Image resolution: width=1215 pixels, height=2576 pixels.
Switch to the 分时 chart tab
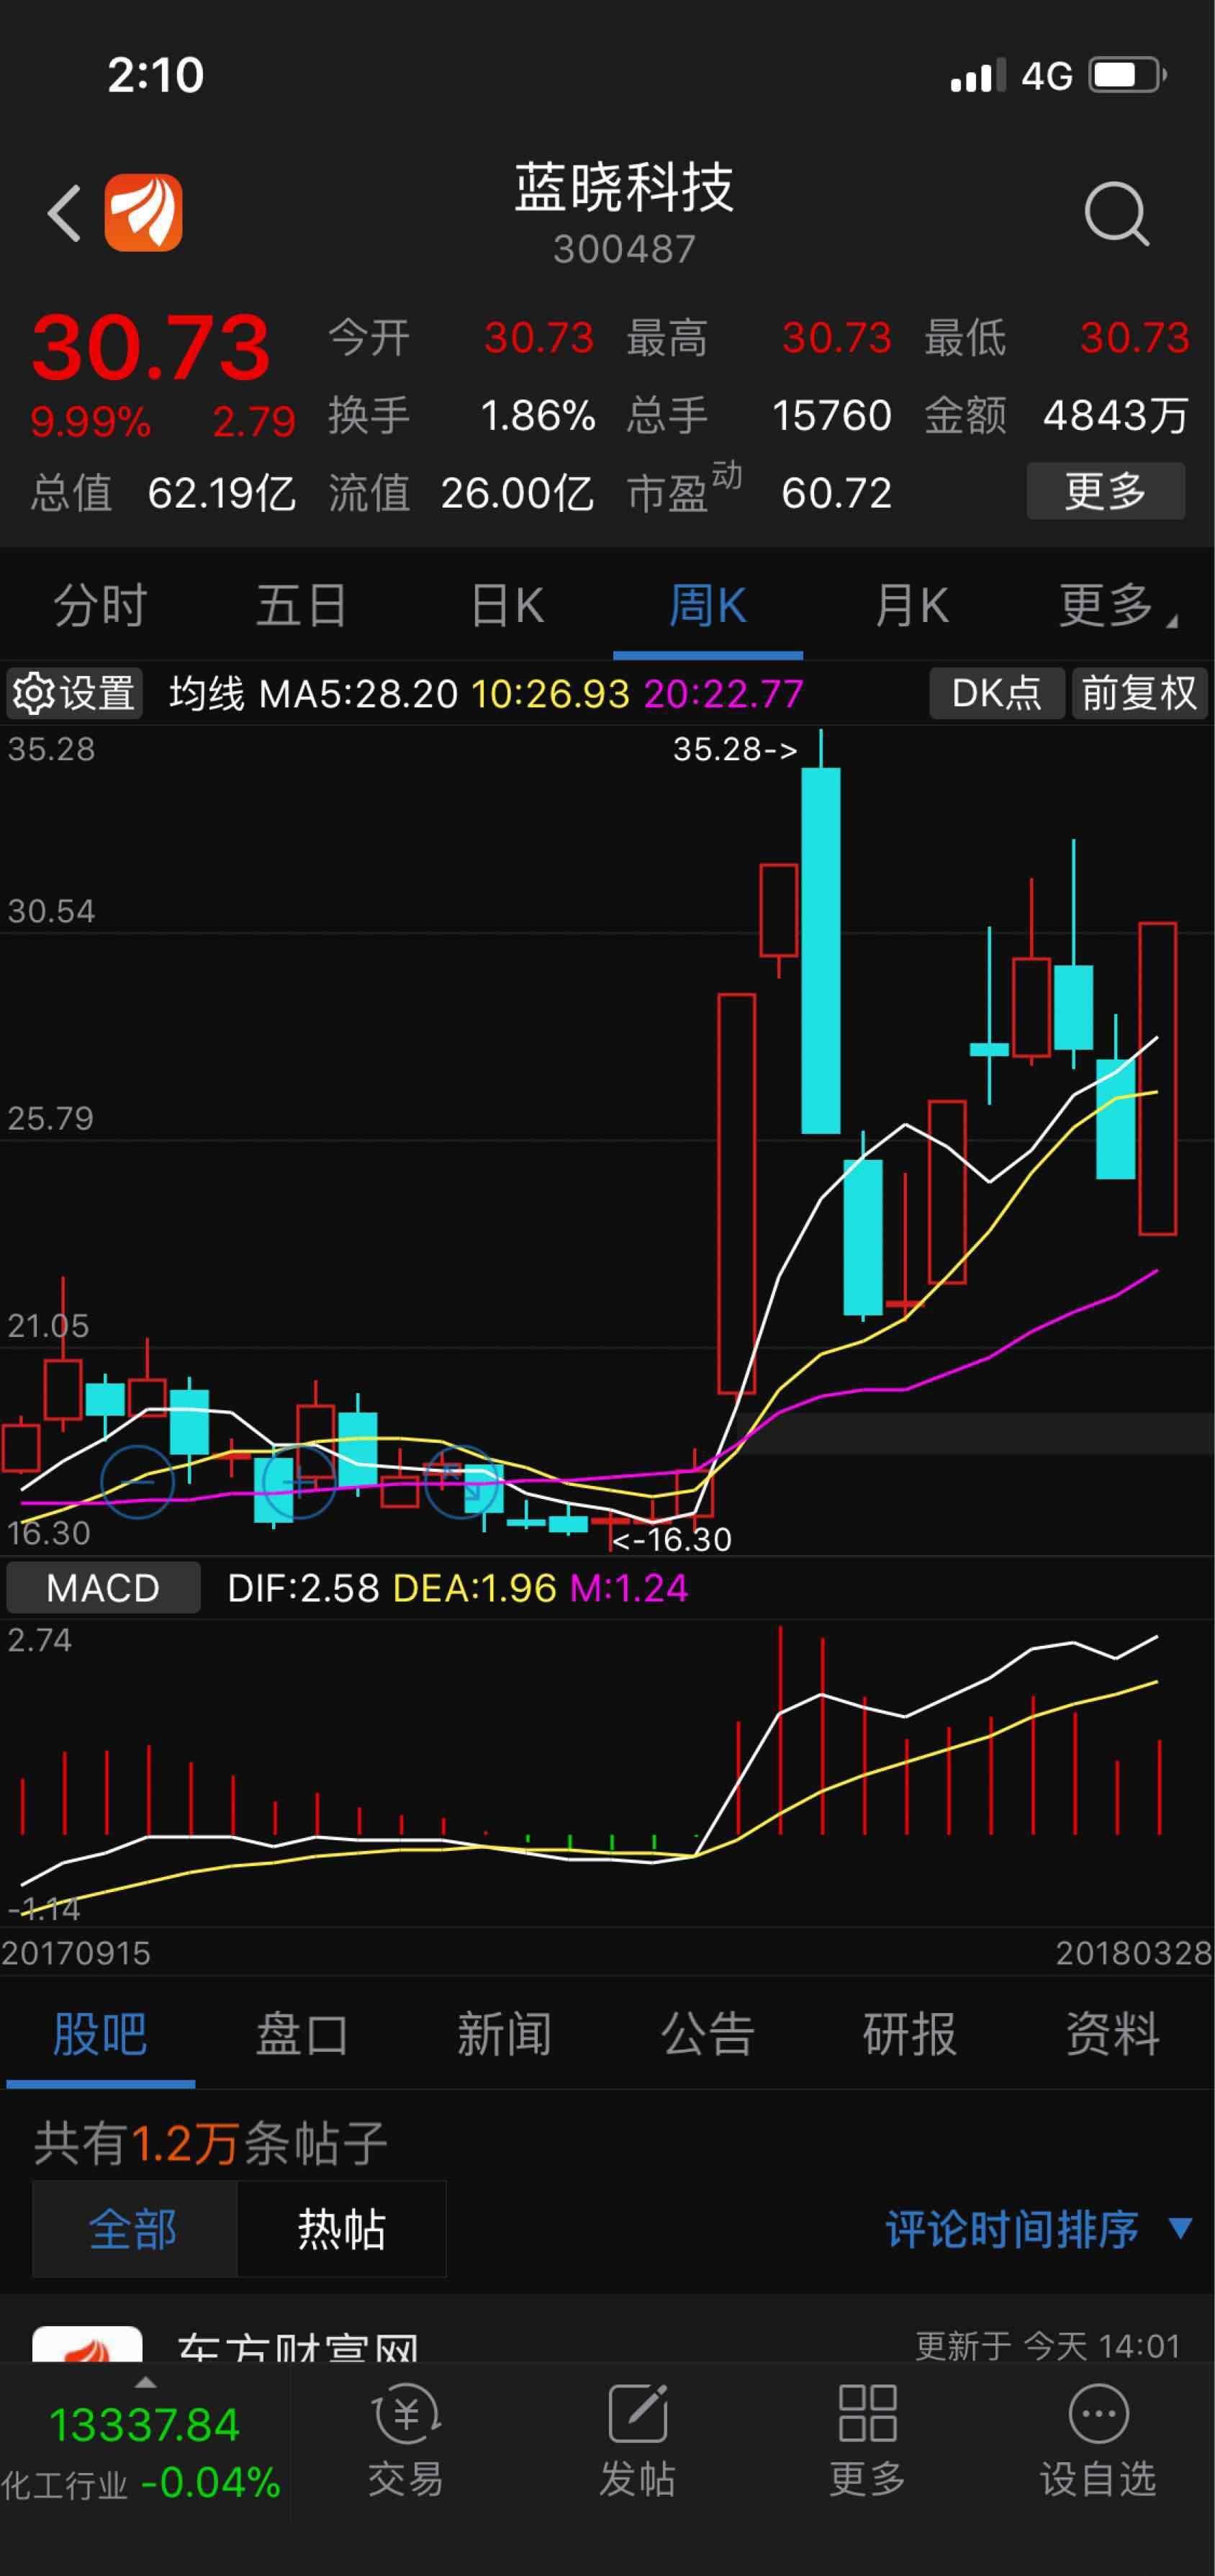pos(100,606)
